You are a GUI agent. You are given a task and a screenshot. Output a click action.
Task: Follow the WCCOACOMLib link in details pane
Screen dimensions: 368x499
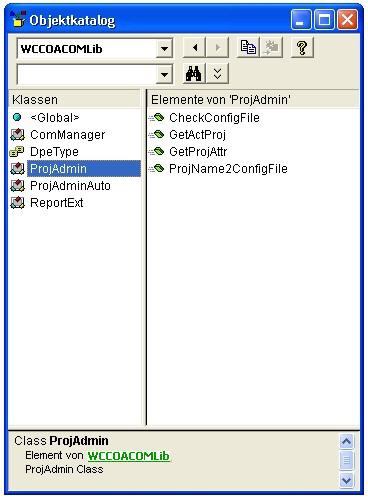click(x=129, y=456)
